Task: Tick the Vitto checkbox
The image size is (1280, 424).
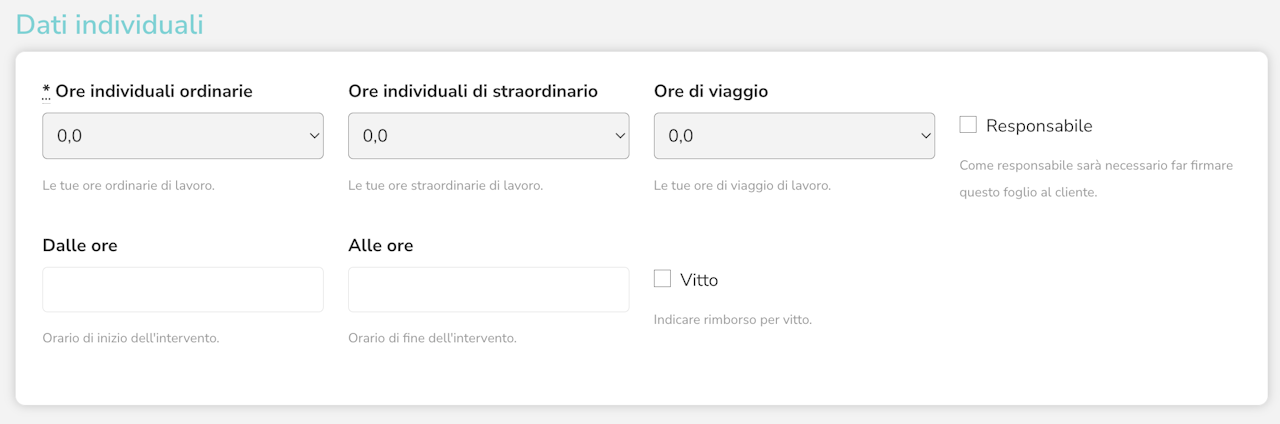Action: [x=662, y=279]
